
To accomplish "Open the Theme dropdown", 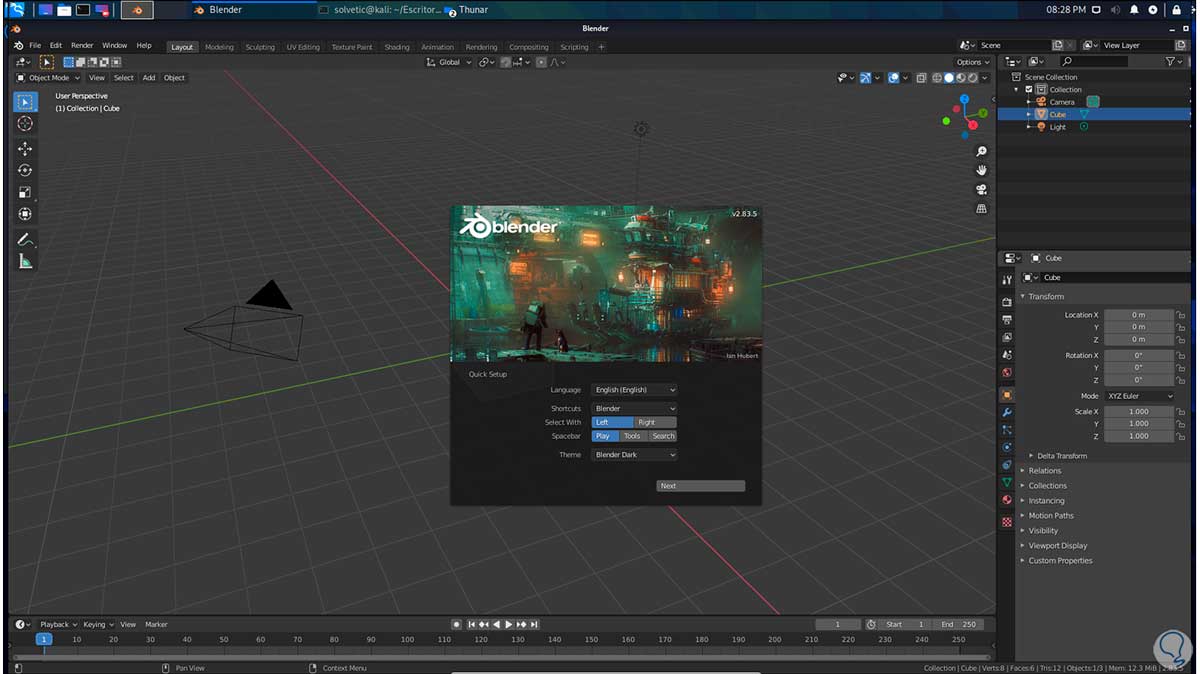I will [634, 455].
